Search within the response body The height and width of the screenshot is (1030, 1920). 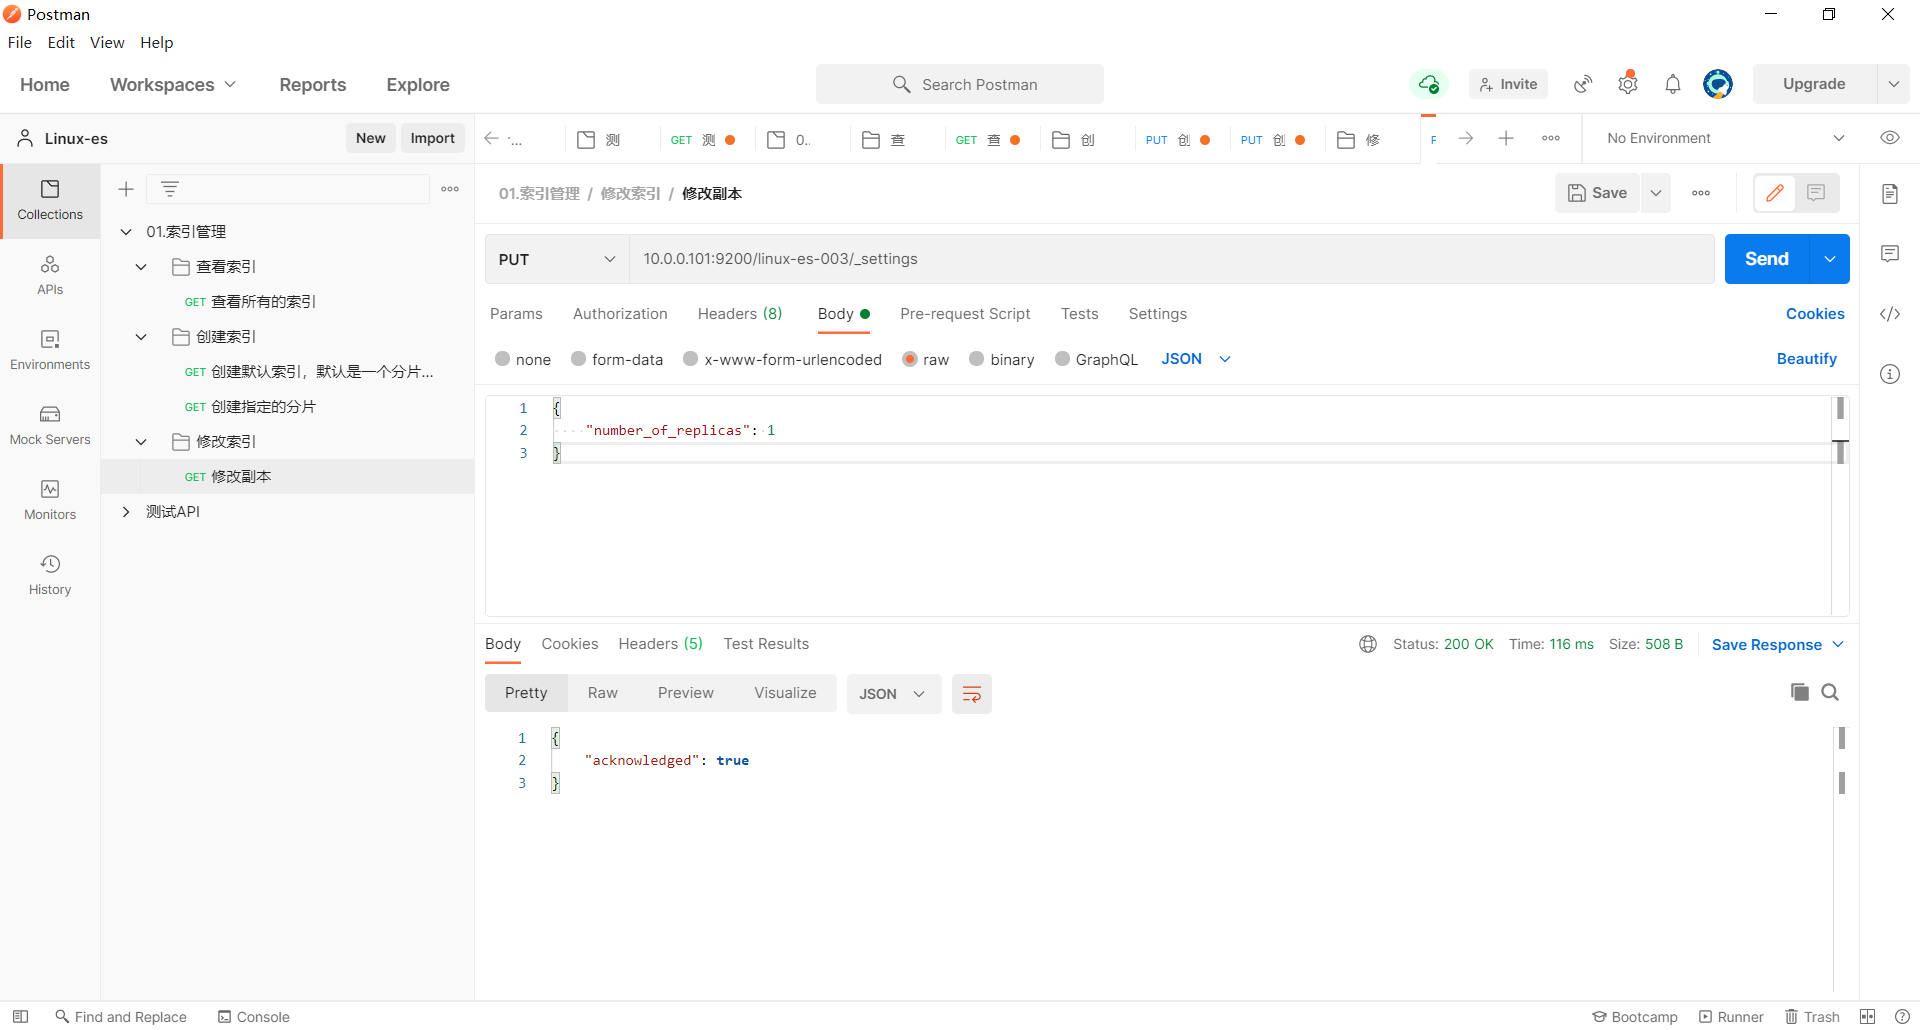point(1830,692)
